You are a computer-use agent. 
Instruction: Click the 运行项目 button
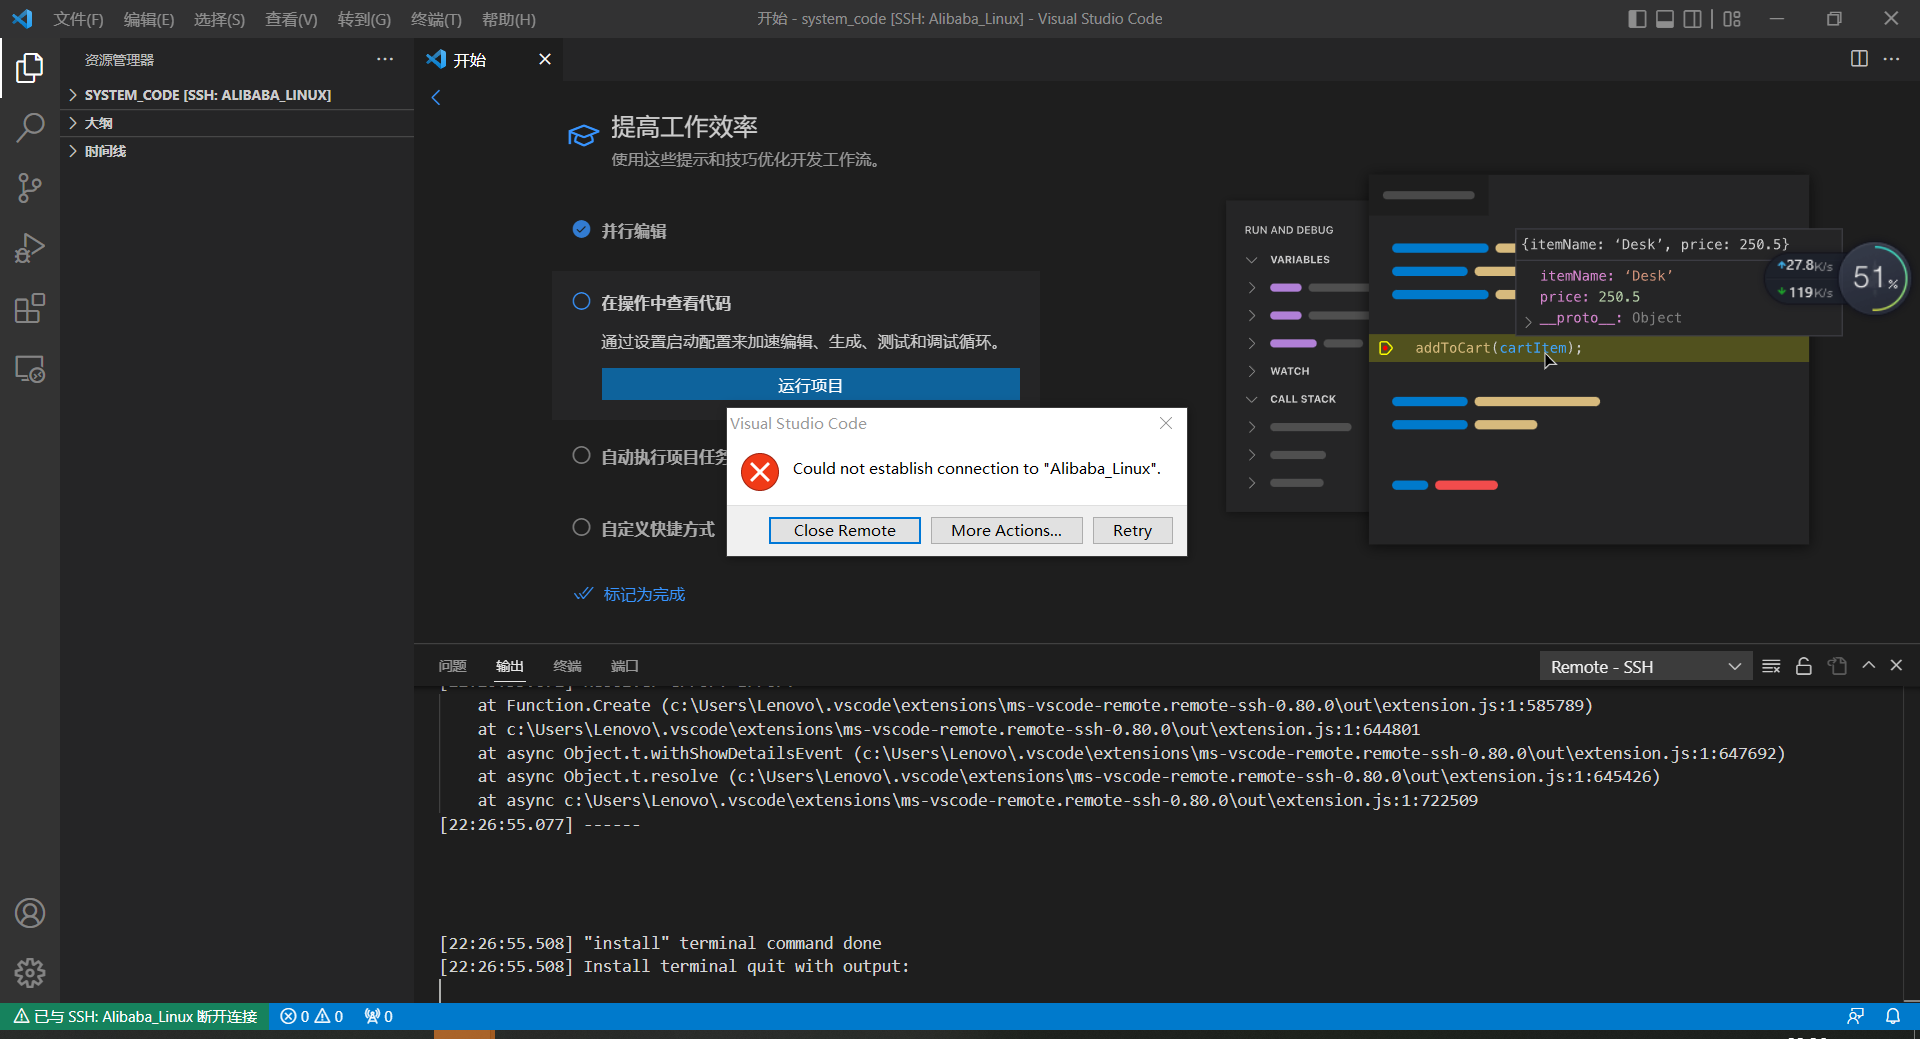point(810,385)
